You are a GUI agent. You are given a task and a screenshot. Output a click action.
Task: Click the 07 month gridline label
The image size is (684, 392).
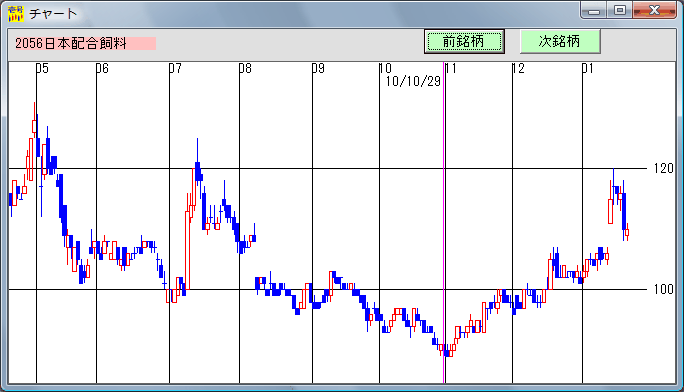click(175, 68)
